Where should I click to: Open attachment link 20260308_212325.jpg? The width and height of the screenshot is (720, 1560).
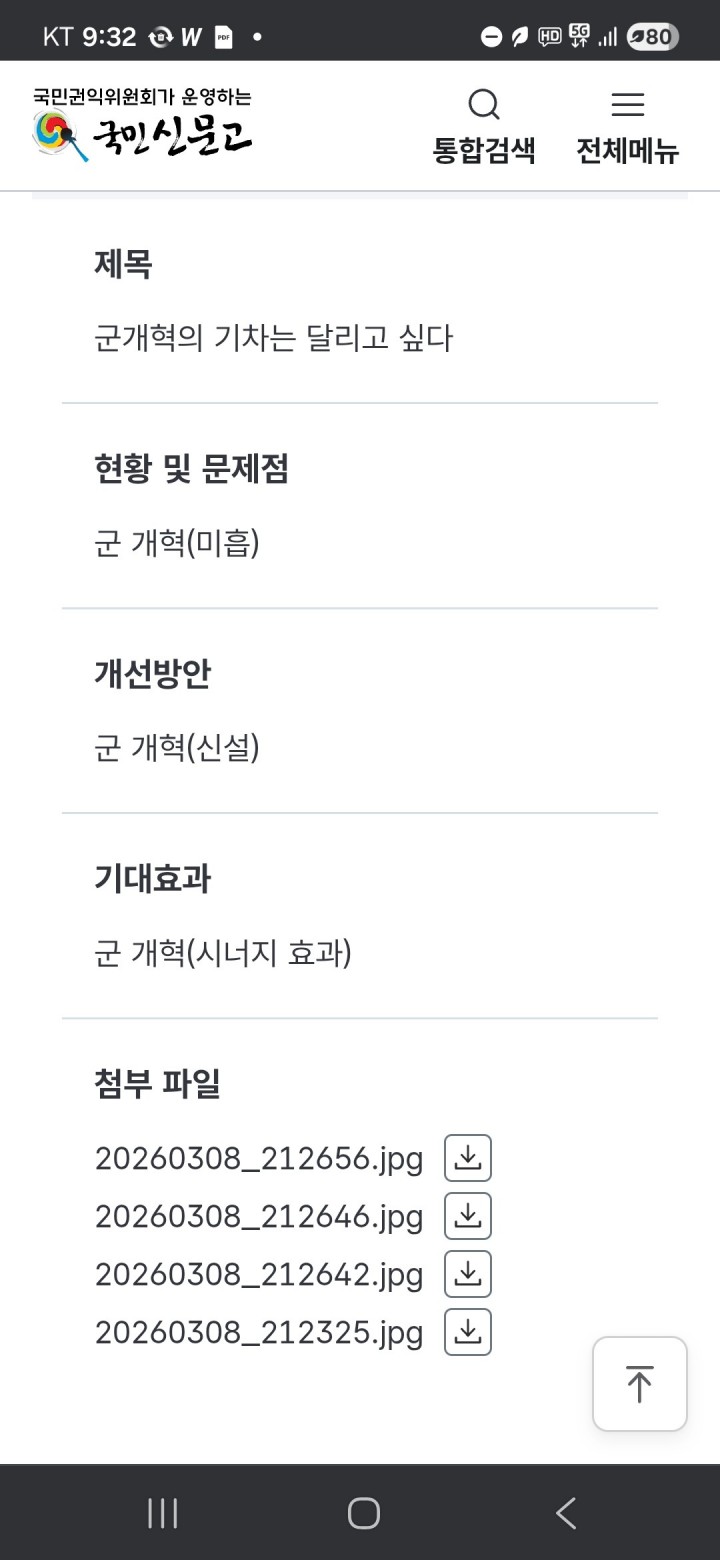coord(259,1333)
